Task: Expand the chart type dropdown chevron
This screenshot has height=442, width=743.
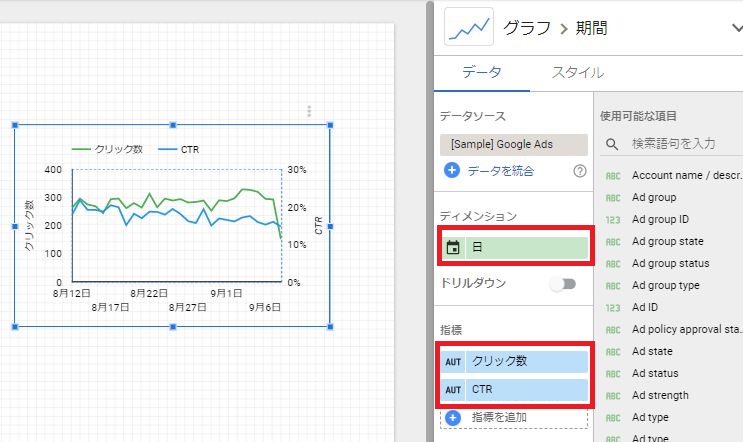Action: pyautogui.click(x=737, y=28)
